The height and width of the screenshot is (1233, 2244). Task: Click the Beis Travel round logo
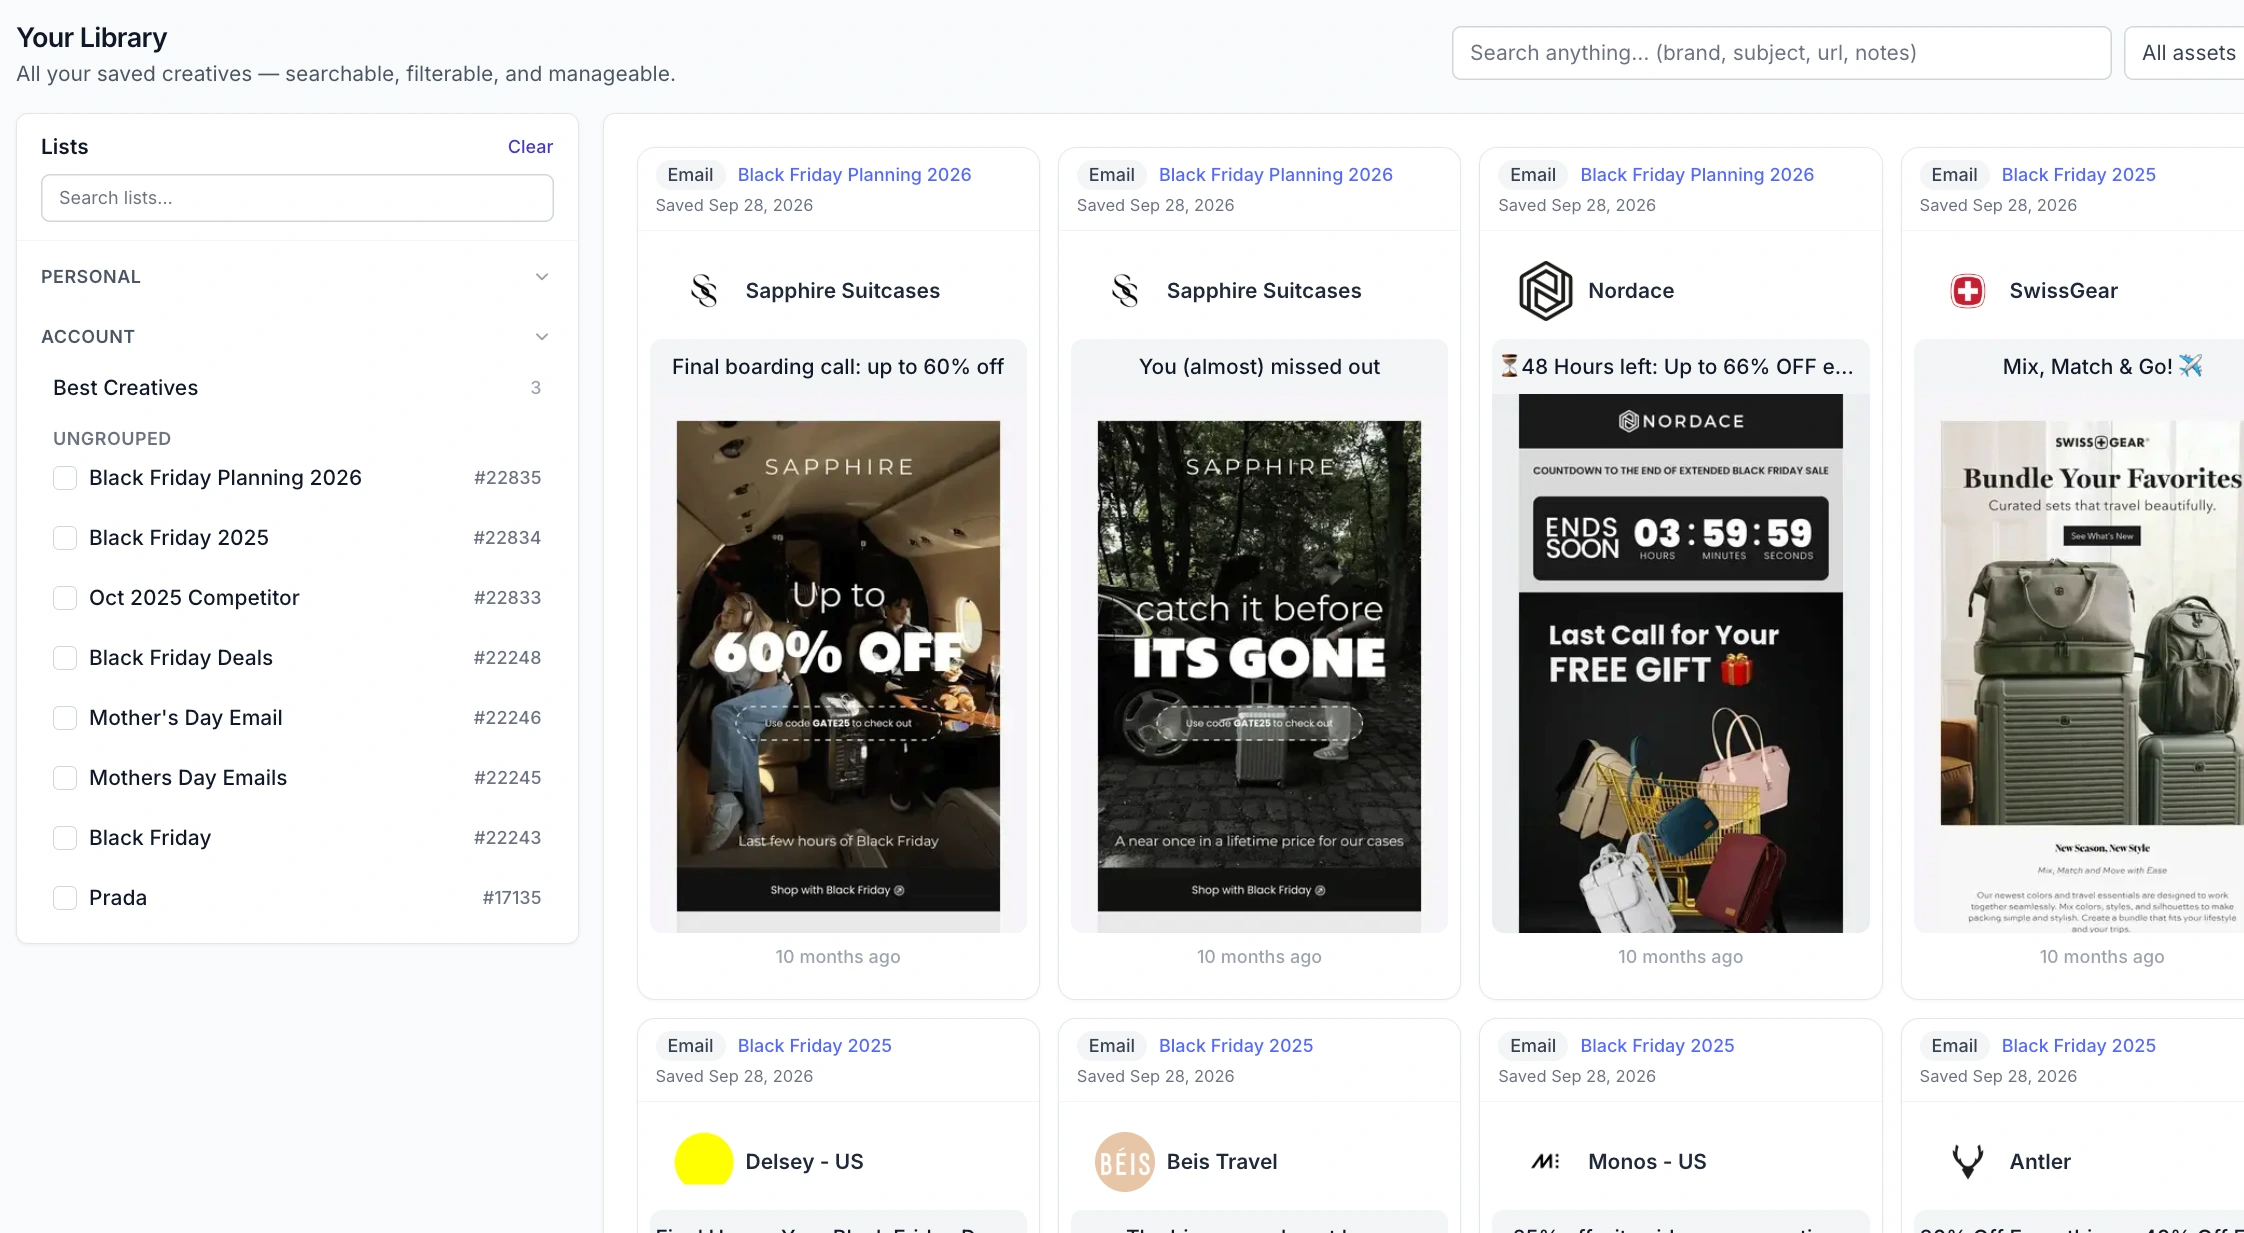click(1124, 1161)
